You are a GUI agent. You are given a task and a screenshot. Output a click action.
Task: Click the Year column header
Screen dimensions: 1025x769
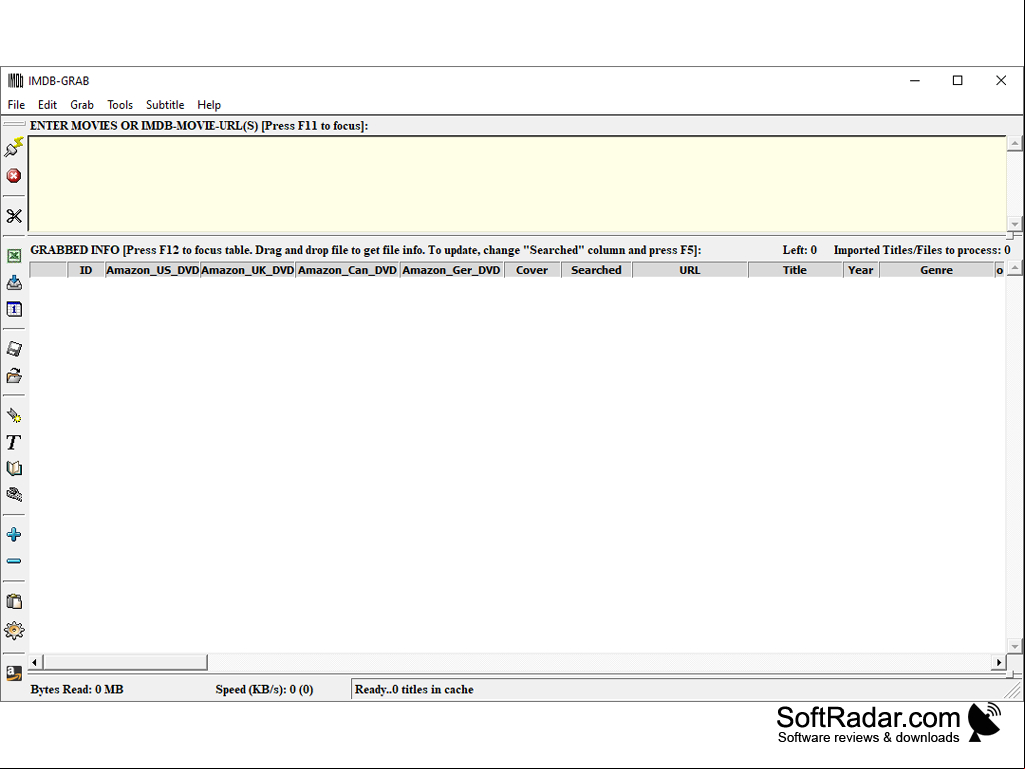click(x=860, y=270)
